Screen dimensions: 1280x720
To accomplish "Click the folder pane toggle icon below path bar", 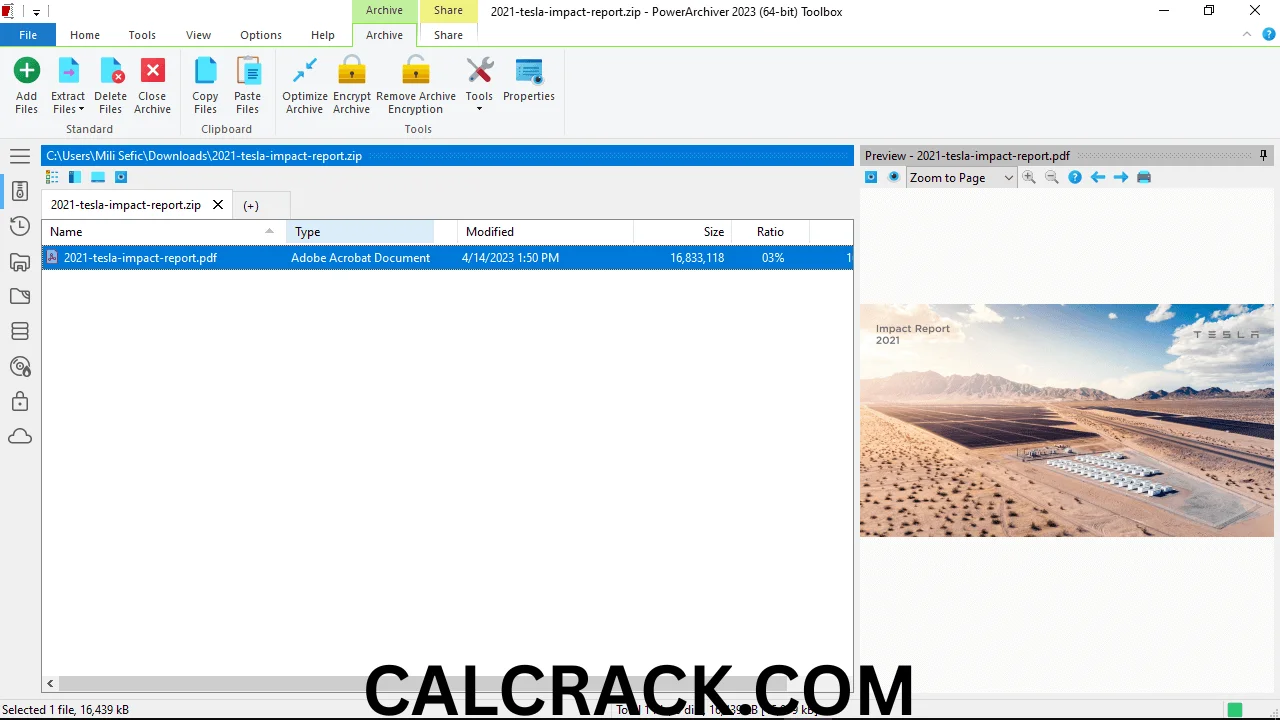I will point(75,177).
